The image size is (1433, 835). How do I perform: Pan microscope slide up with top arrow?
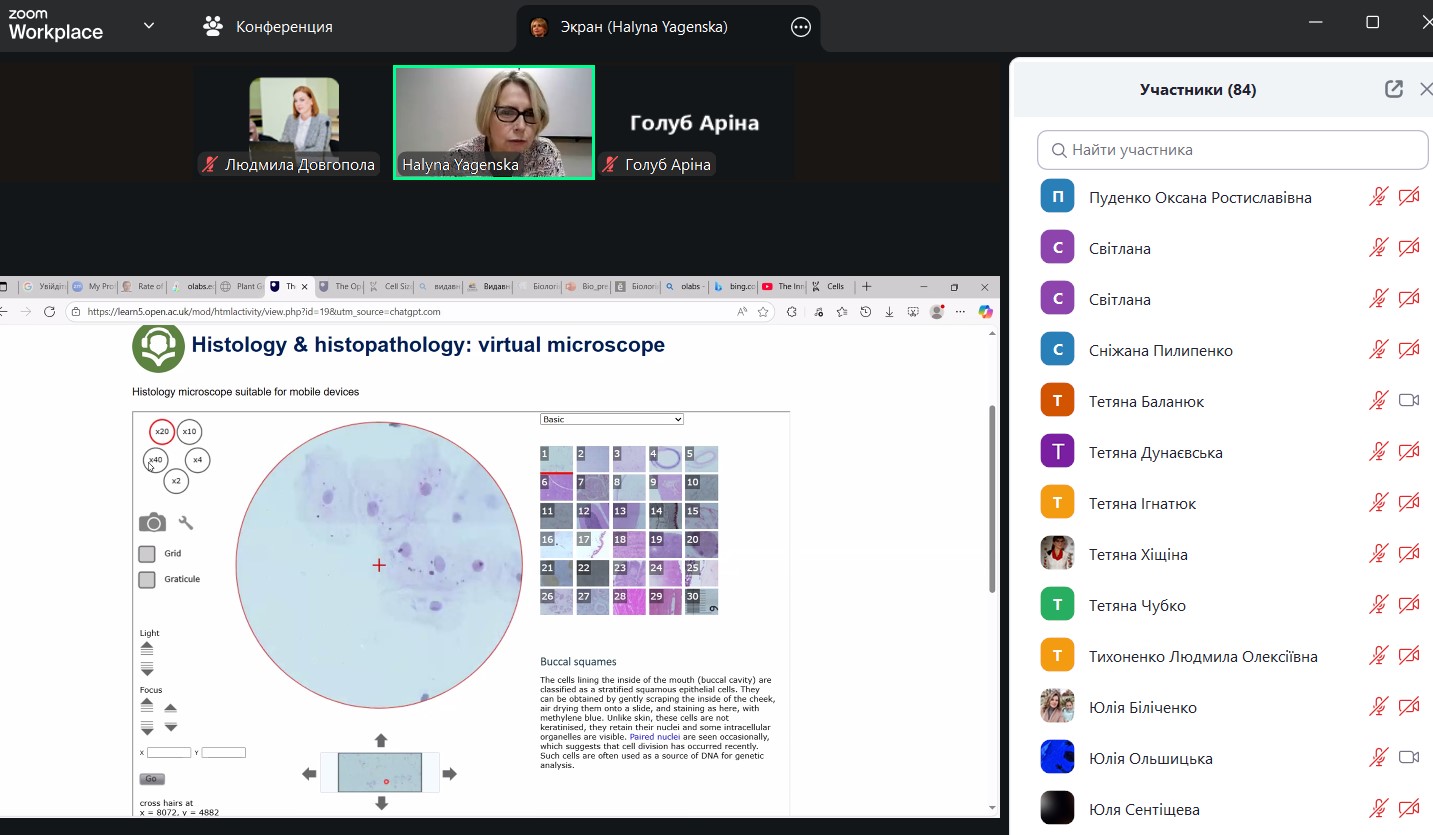point(380,740)
